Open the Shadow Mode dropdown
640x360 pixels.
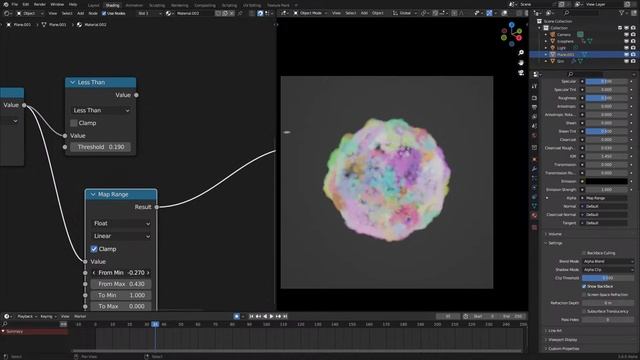pos(608,269)
